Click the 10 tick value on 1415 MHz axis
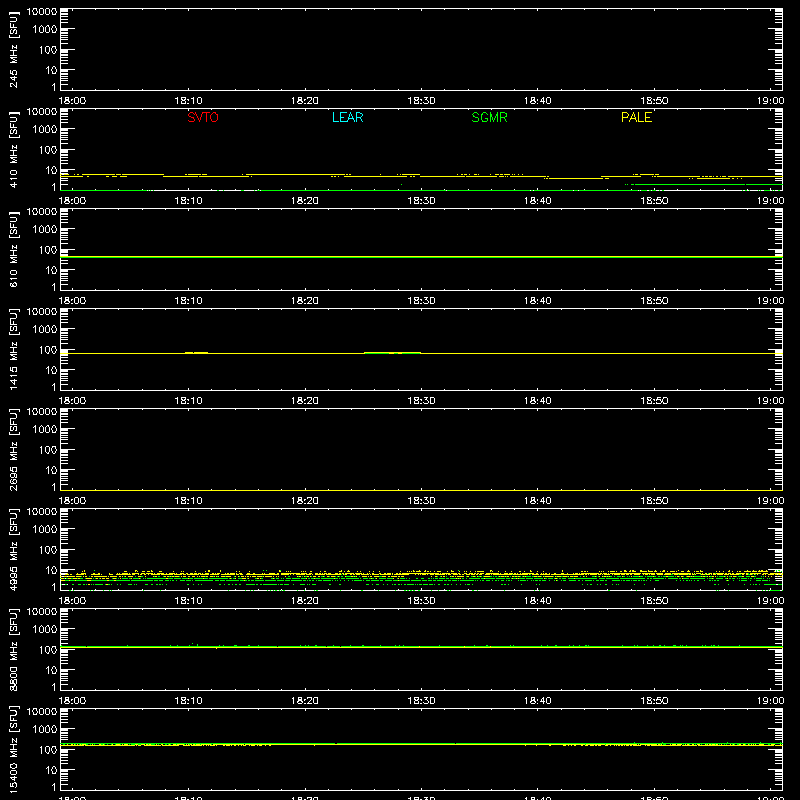Screen dimensions: 800x800 tap(51, 370)
